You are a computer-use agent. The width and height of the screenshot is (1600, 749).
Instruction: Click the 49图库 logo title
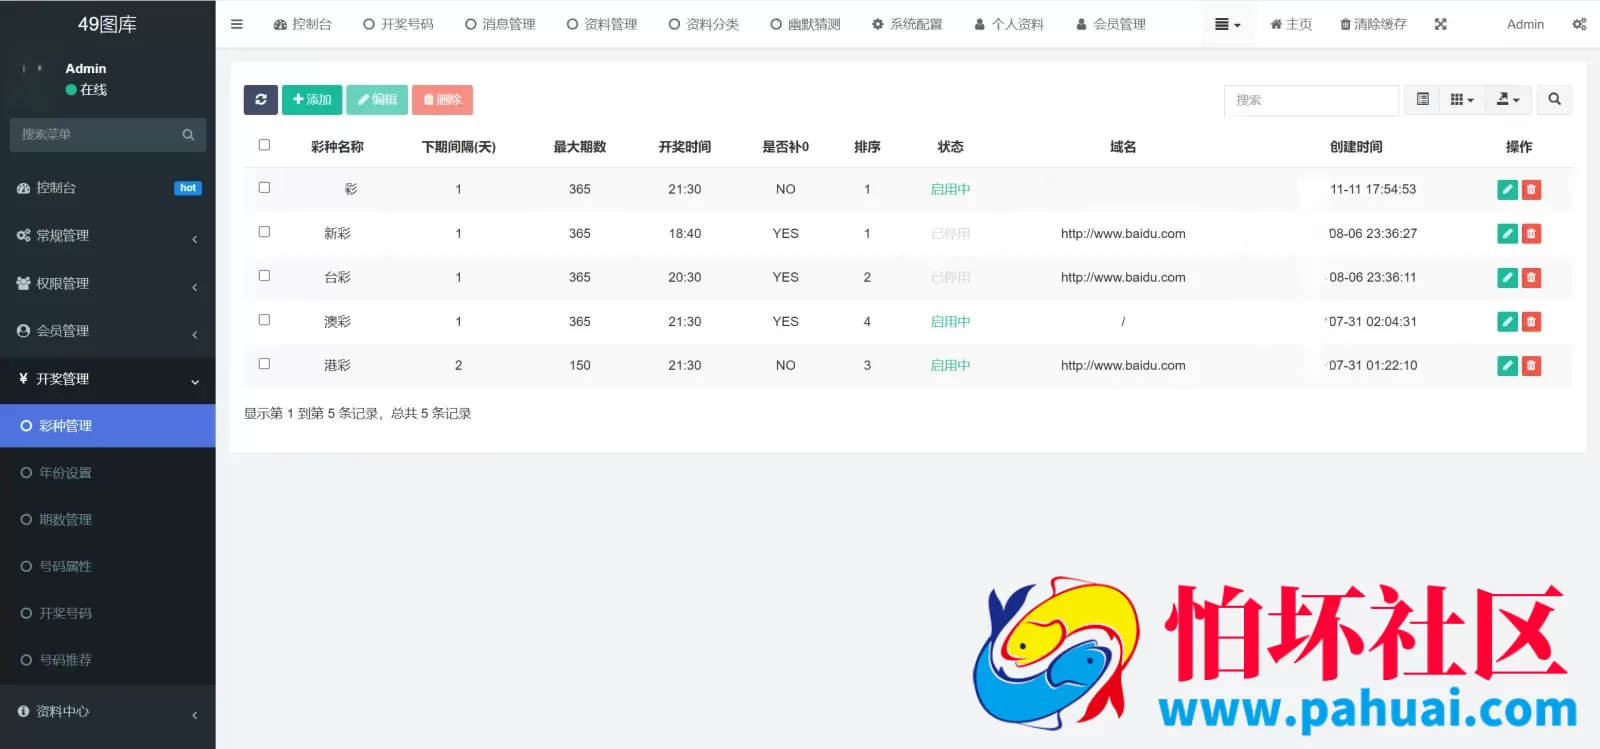coord(107,24)
